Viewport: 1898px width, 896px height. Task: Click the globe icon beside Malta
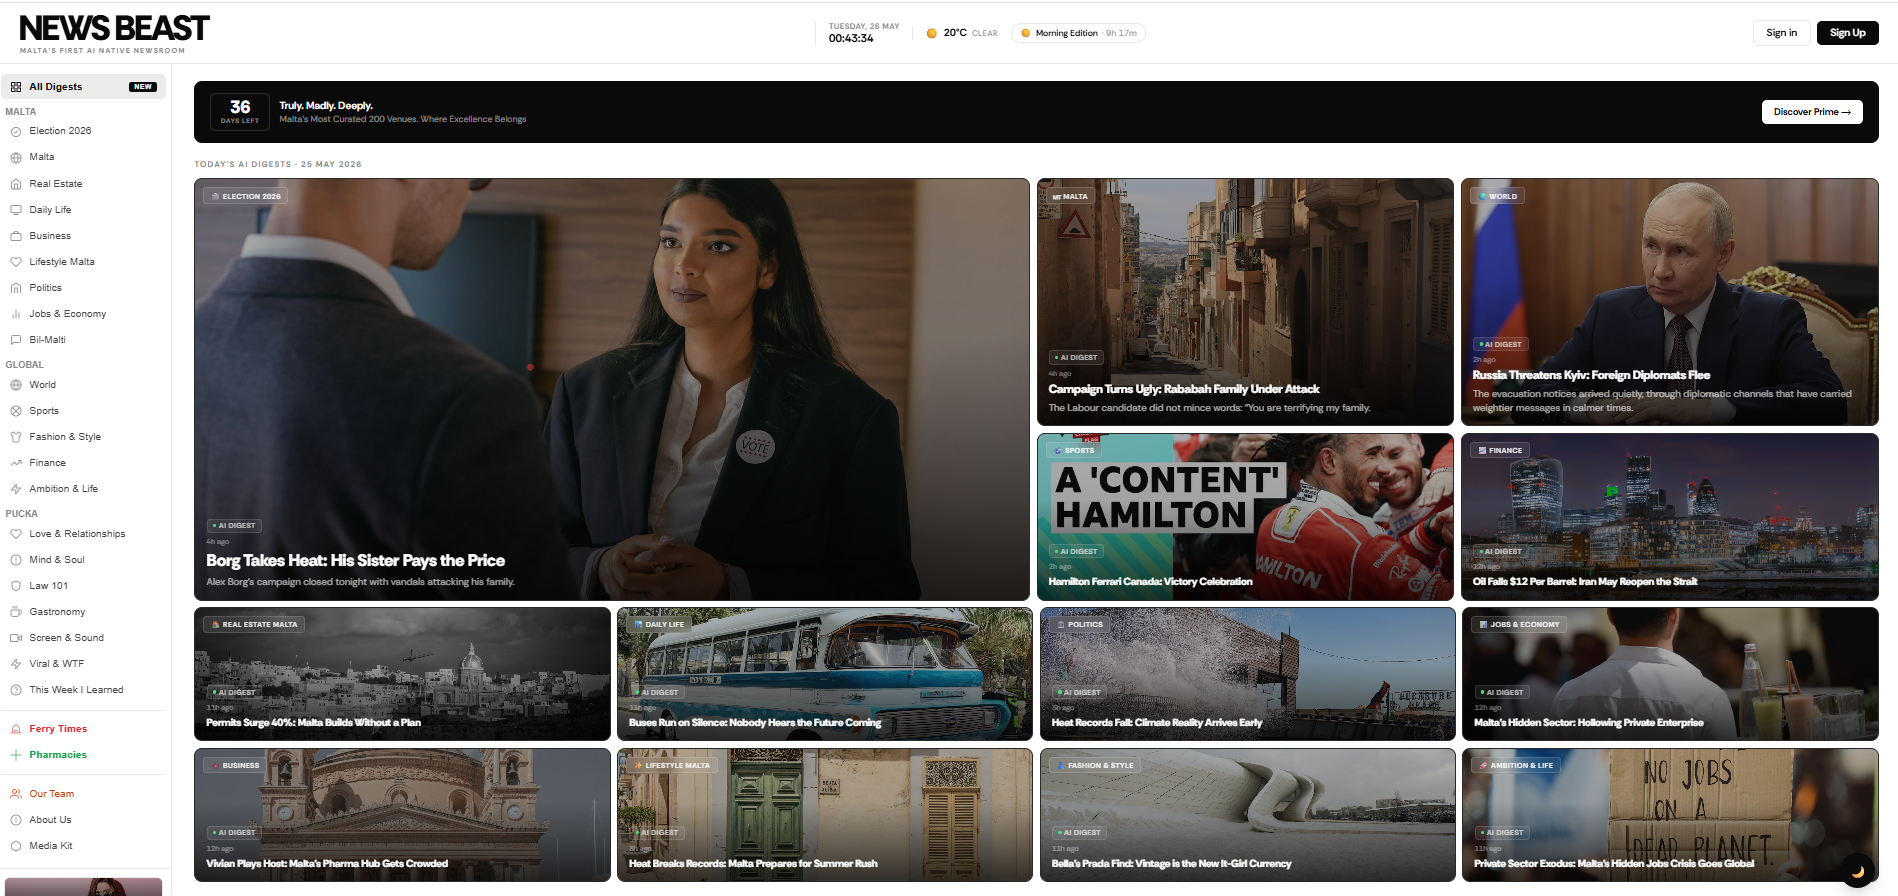pos(16,157)
